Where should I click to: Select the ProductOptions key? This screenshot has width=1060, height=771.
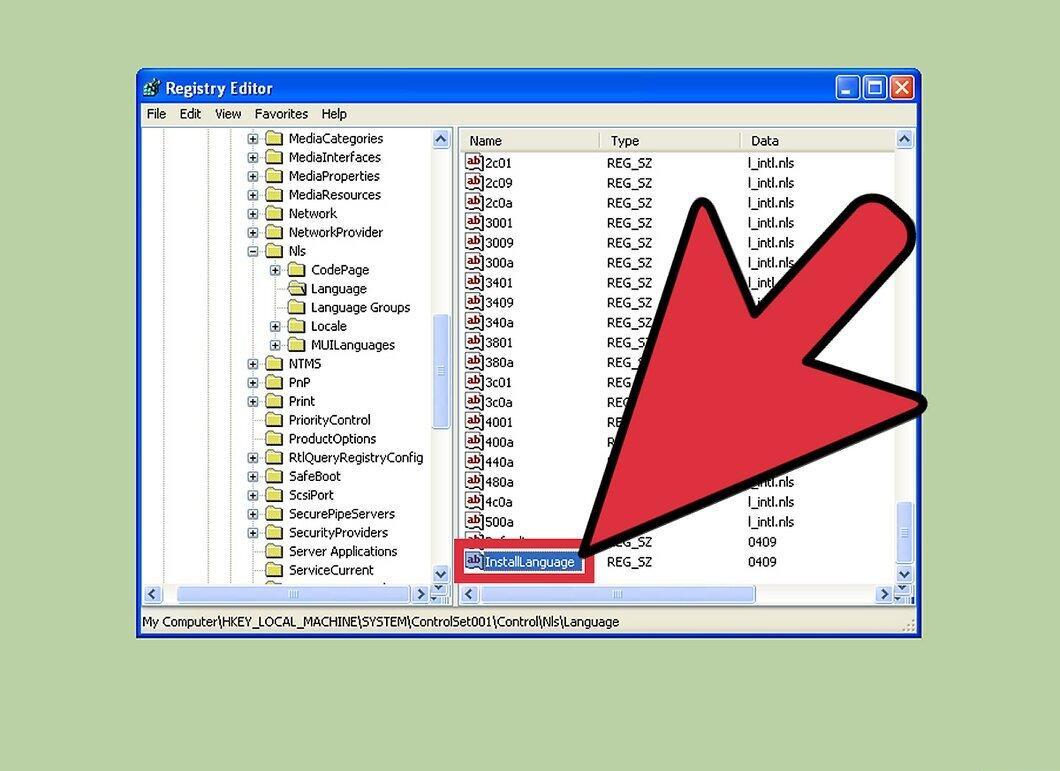pos(332,438)
